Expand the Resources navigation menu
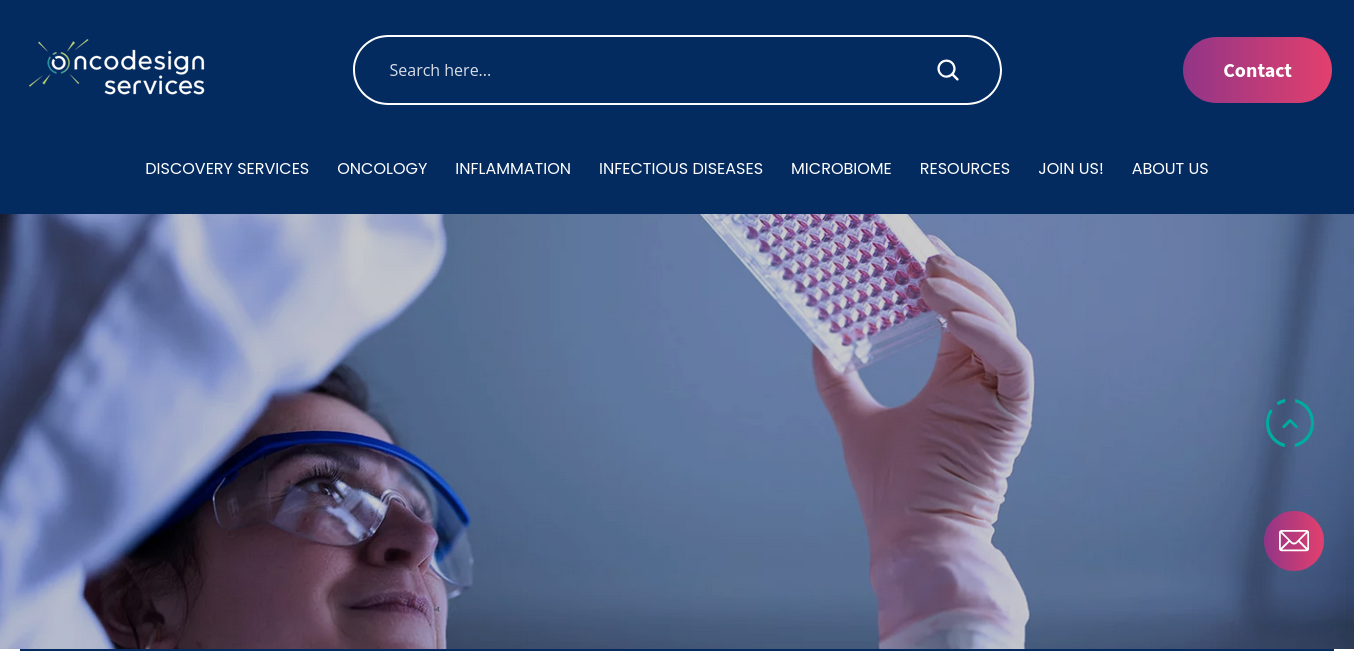 click(x=965, y=169)
